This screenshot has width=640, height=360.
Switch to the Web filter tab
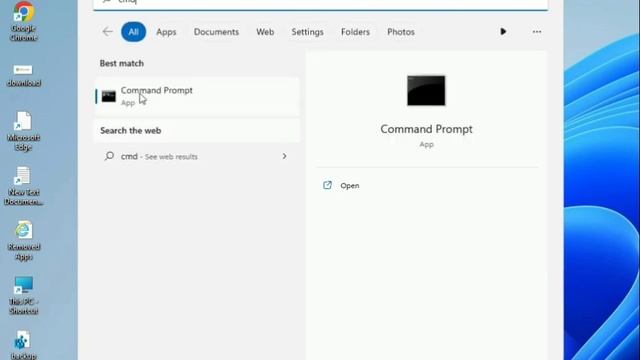coord(265,32)
